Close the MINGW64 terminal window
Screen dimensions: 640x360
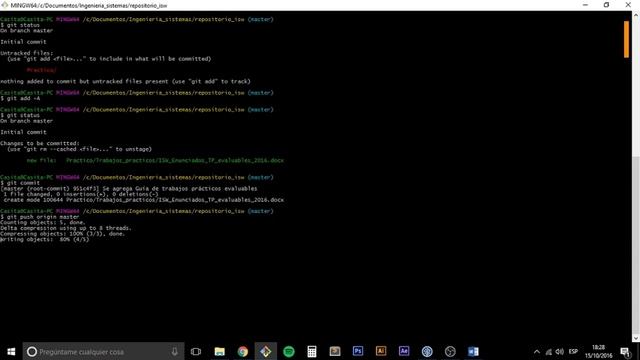(x=628, y=5)
